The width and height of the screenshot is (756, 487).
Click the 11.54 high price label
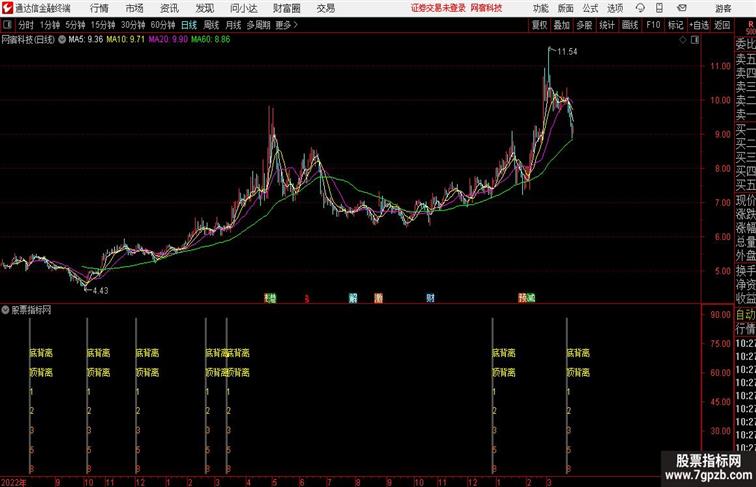coord(567,52)
